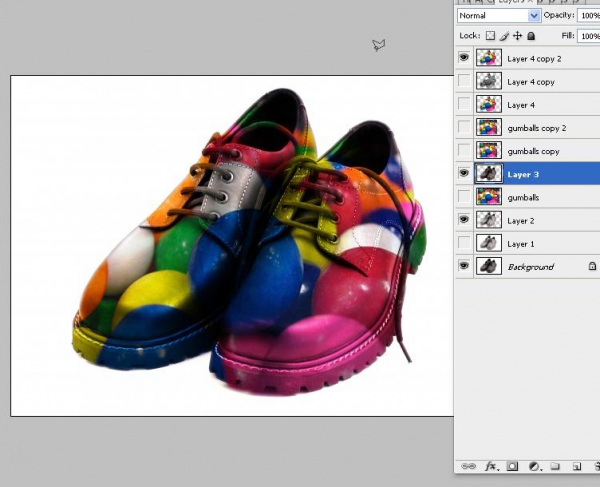Screen dimensions: 600x487
Task: Select 'gumballs' layer name
Action: (523, 198)
